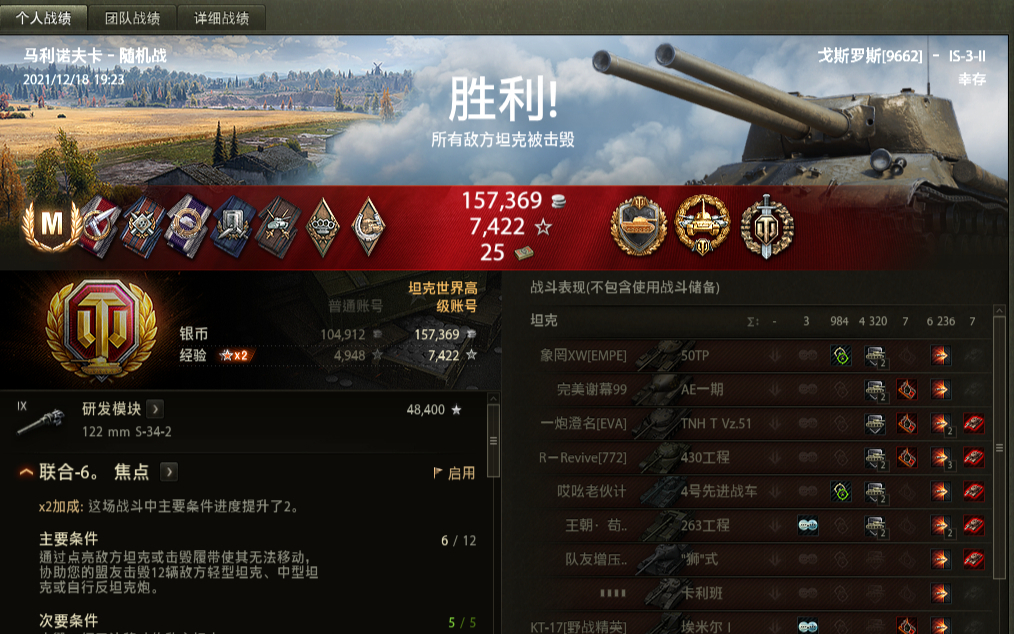The width and height of the screenshot is (1014, 634).
Task: Click the left panel scrollbar handle
Action: point(493,441)
